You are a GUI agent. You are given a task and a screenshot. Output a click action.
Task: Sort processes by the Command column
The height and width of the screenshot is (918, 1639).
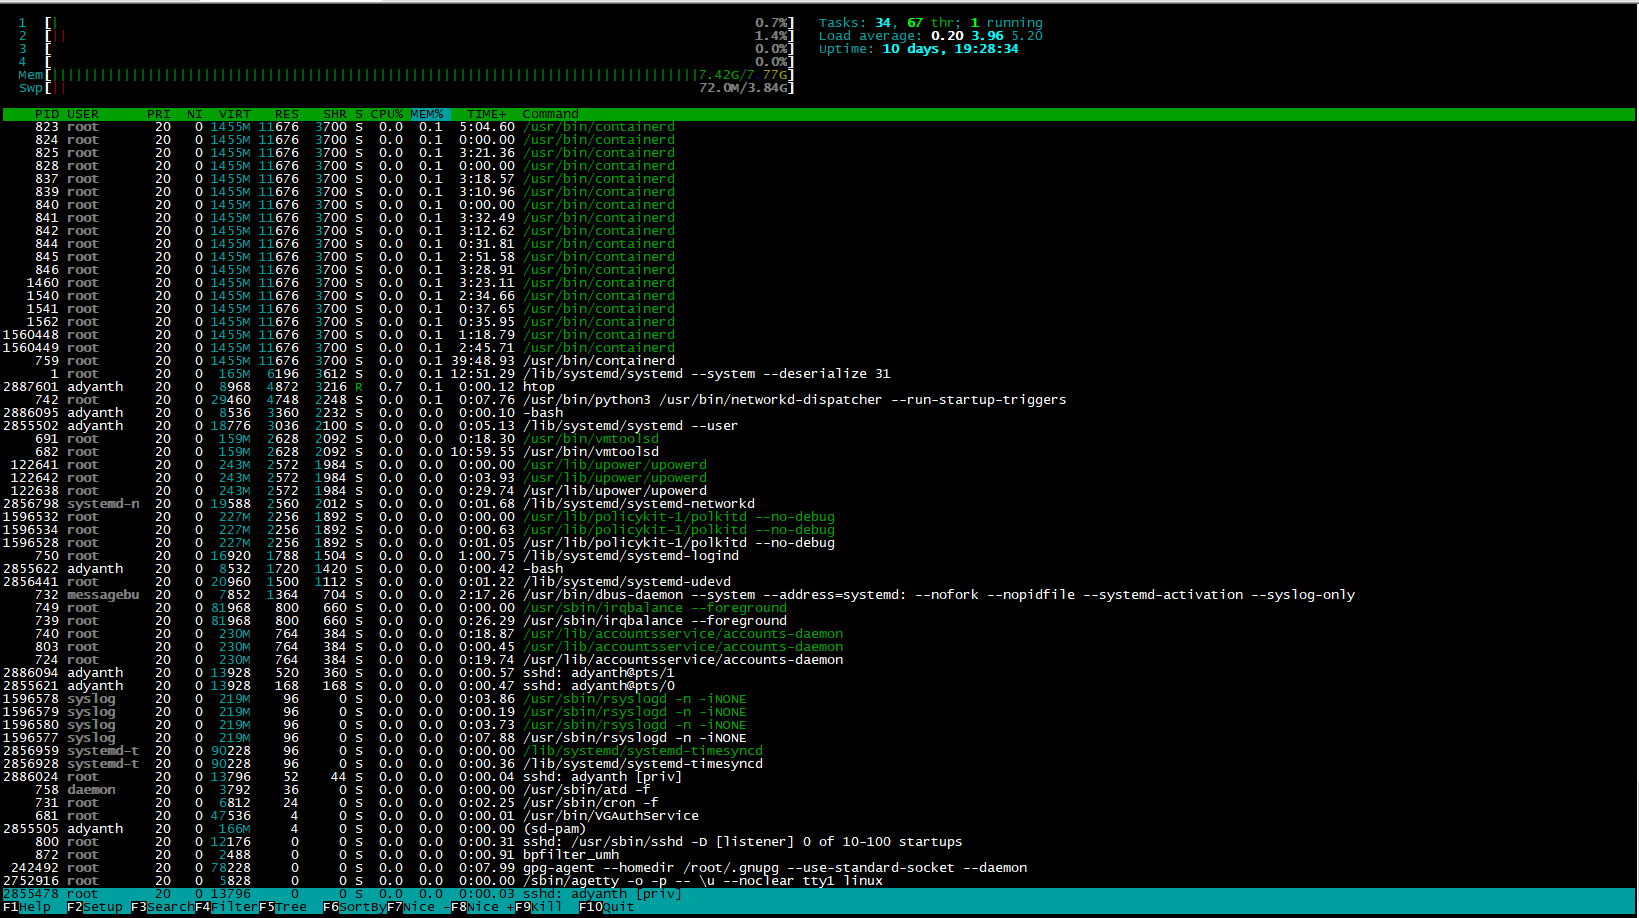[550, 113]
